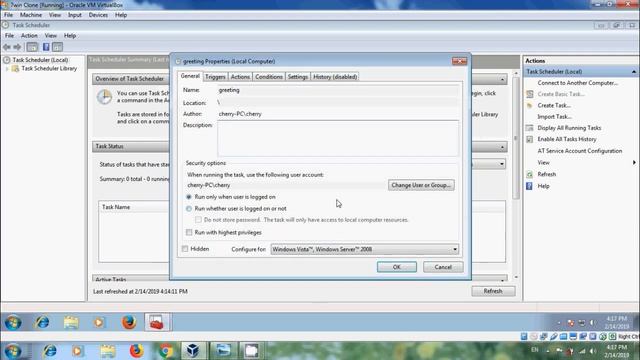The image size is (640, 360).
Task: Click the Show/Hide Action Pane toolbar icon
Action: [58, 47]
